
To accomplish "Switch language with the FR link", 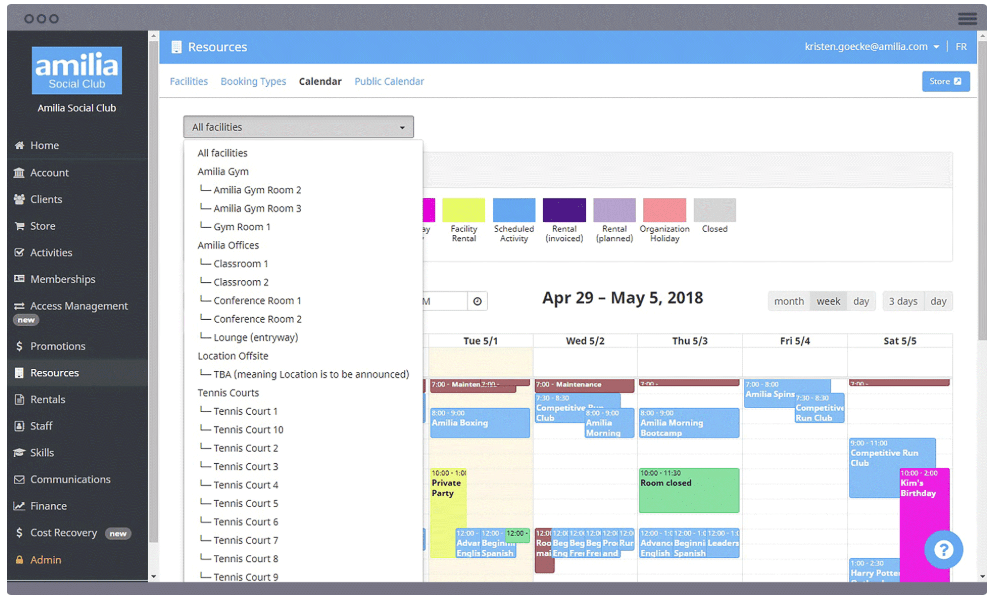I will (x=961, y=47).
